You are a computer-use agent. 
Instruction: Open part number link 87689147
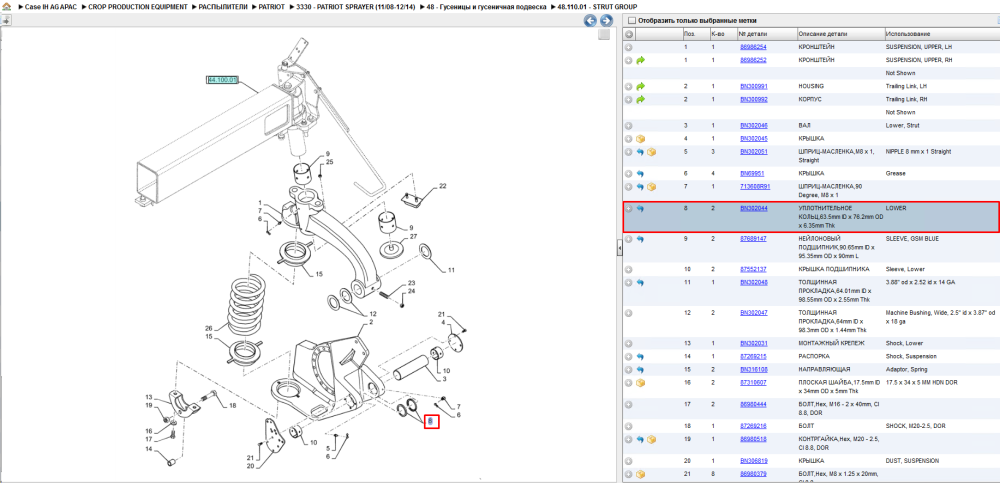tap(753, 239)
